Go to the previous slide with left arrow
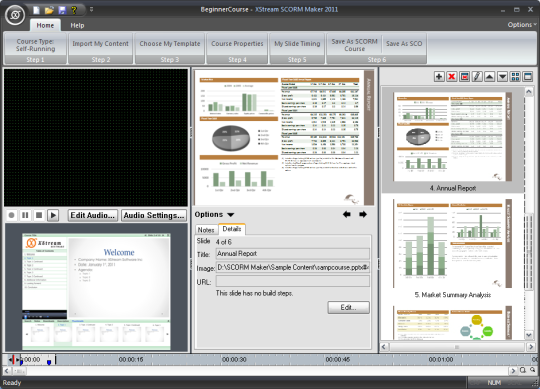540x389 pixels. 347,214
